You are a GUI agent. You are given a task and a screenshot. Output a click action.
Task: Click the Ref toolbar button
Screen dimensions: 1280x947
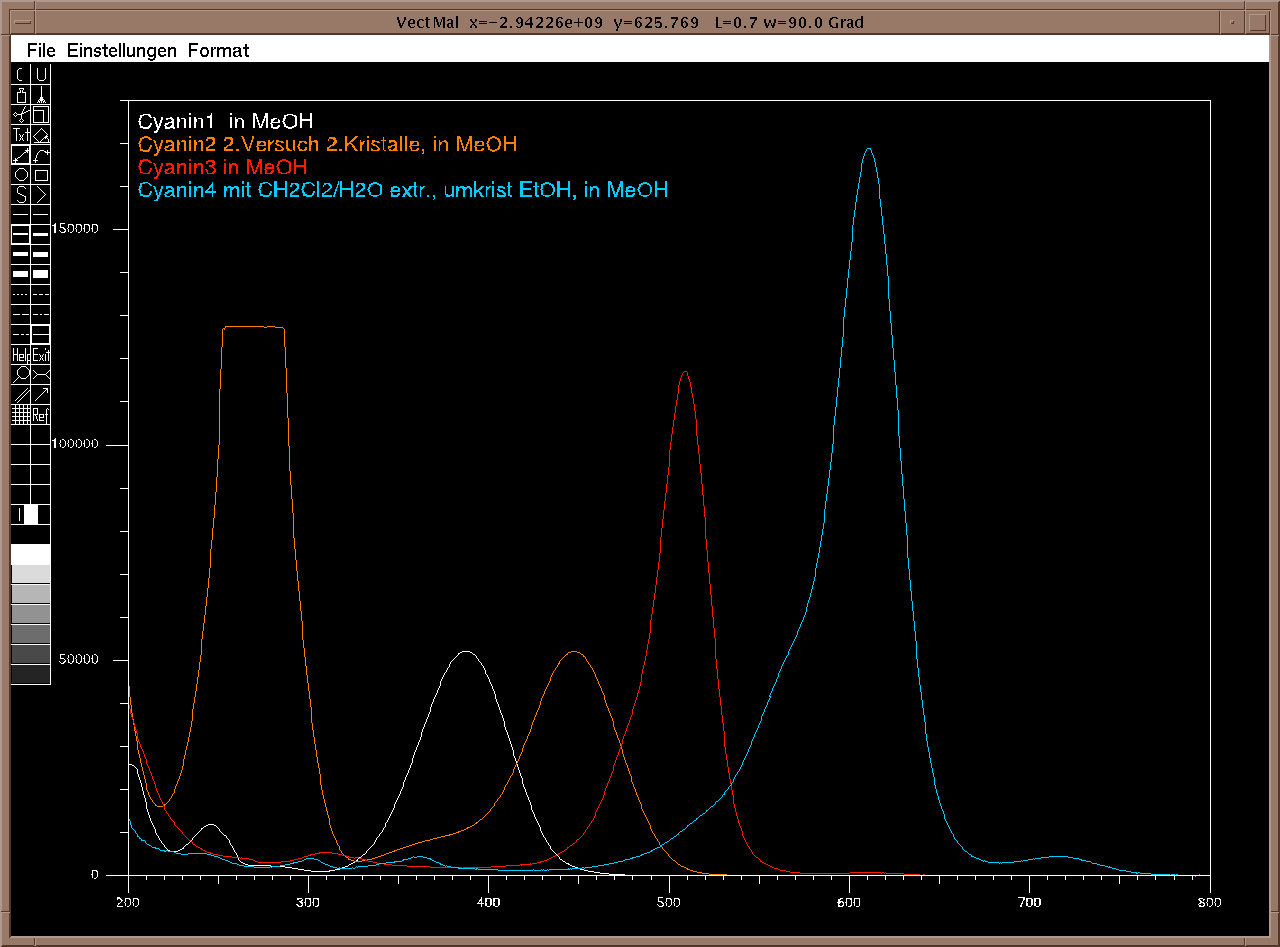pos(41,415)
